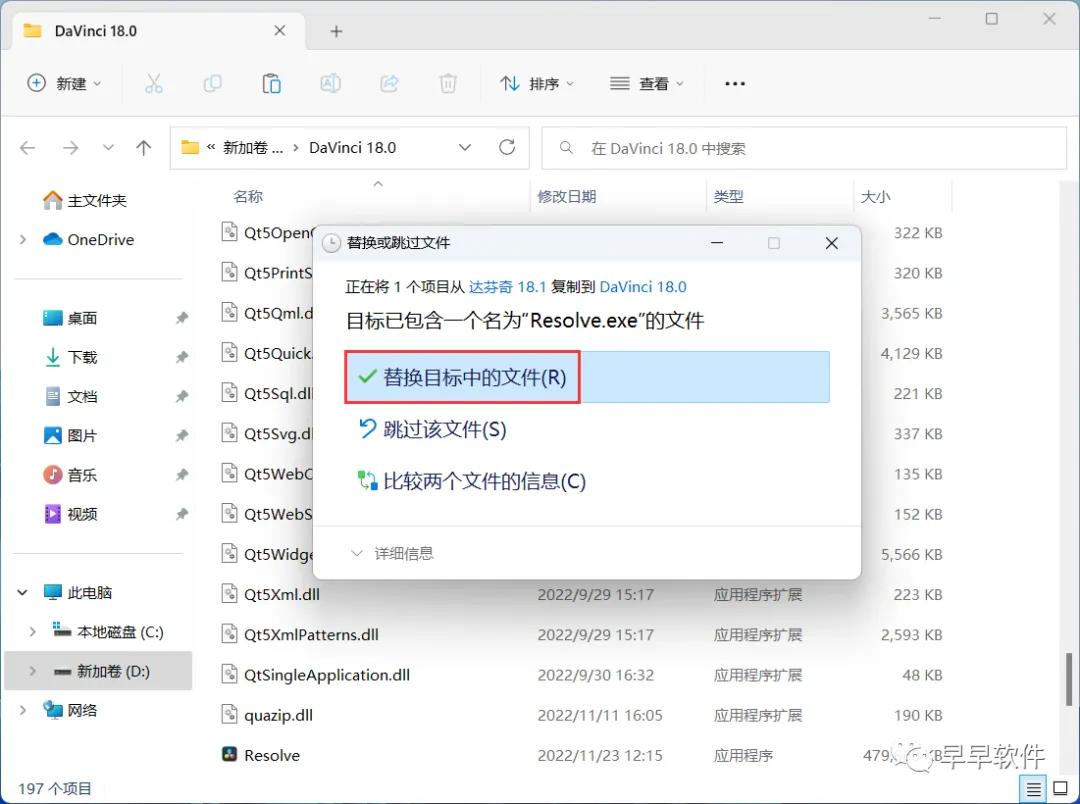Unpin 文档 using its pin icon

182,397
